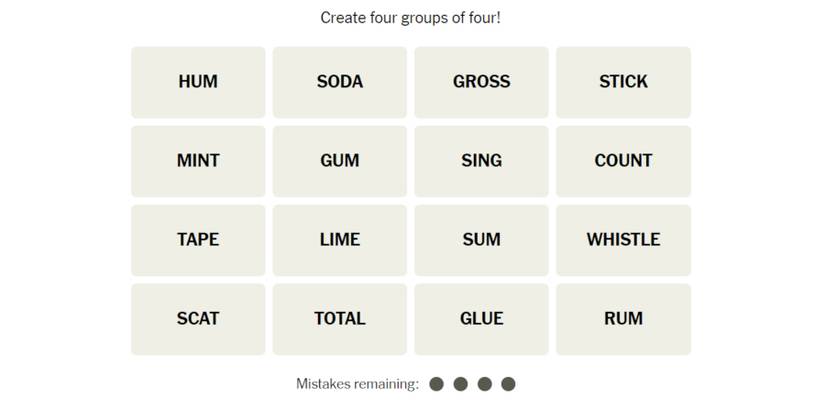Tap the LIME tile
The image size is (825, 413).
pyautogui.click(x=340, y=240)
